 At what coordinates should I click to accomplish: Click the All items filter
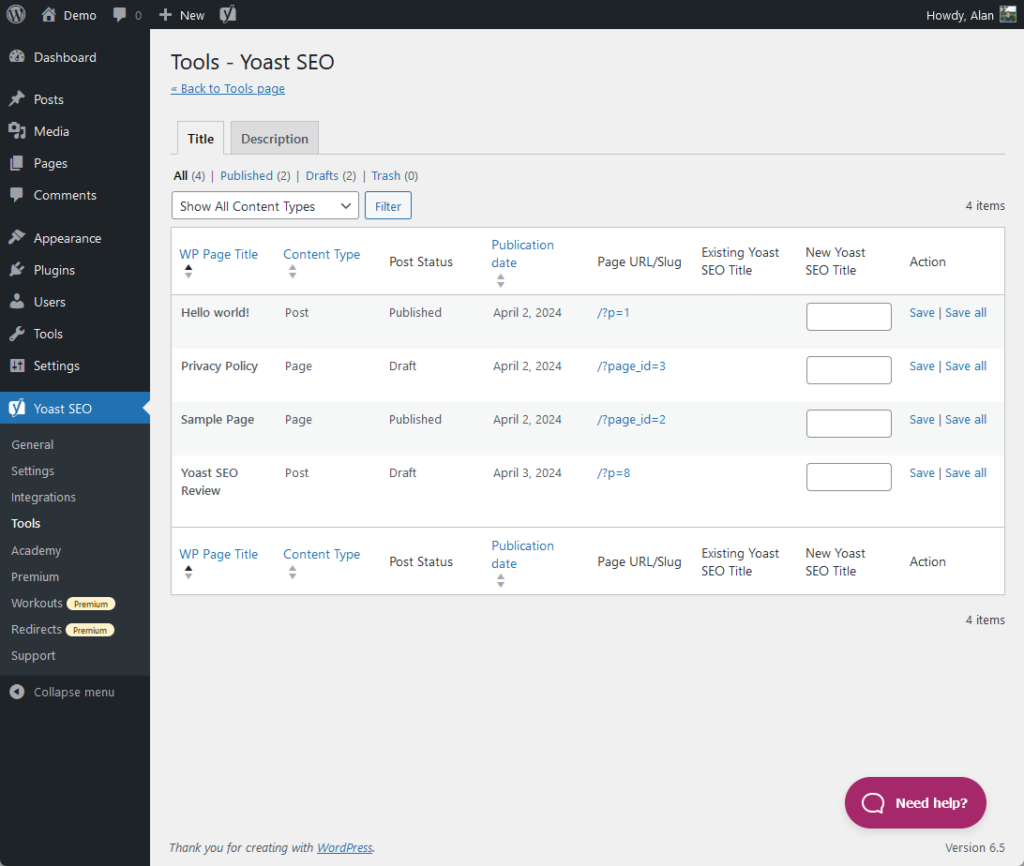click(181, 176)
